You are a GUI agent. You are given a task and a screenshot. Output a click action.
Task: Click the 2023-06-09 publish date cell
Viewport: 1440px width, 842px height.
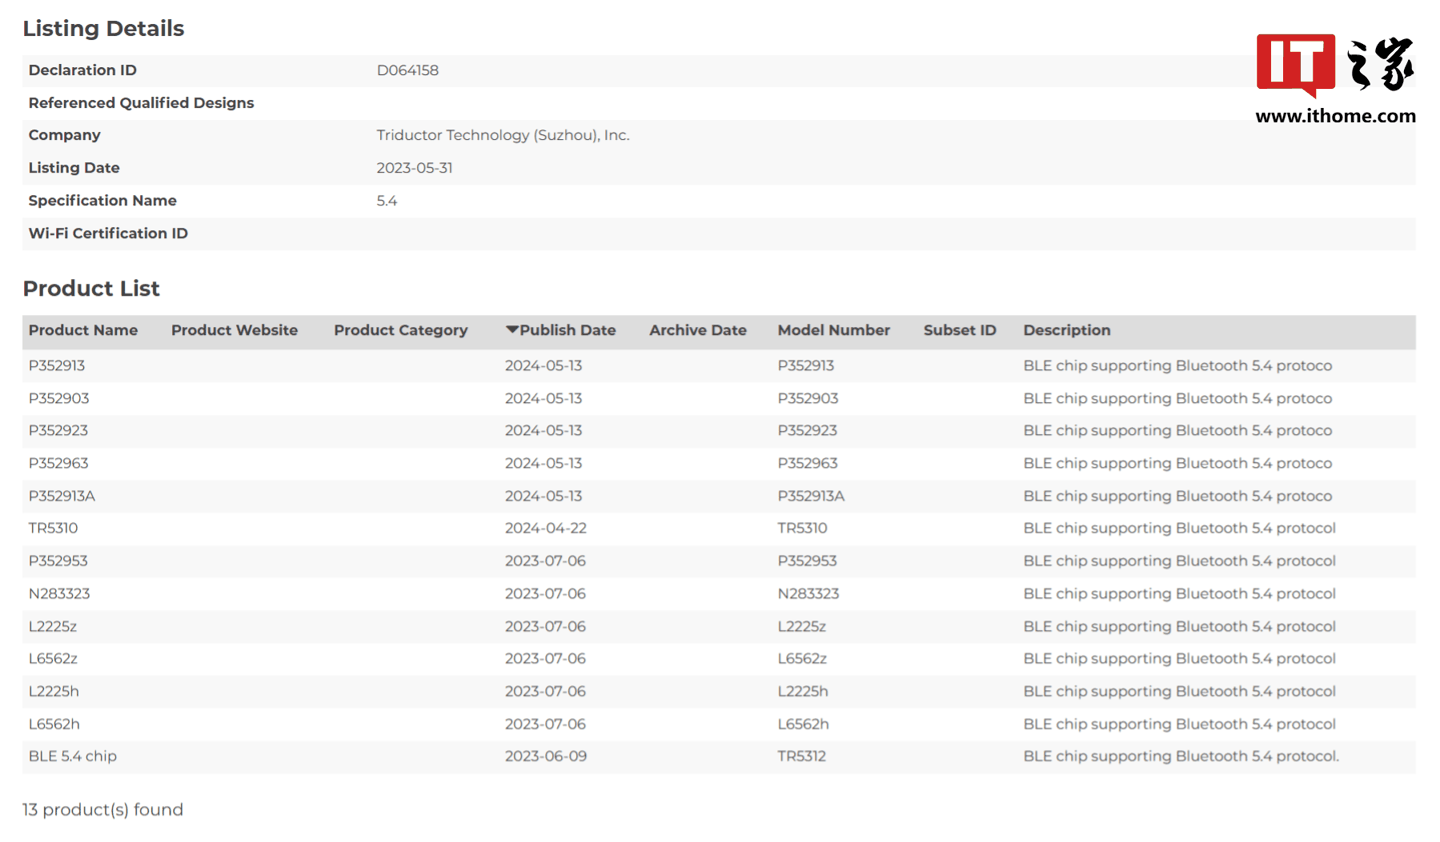(x=545, y=756)
